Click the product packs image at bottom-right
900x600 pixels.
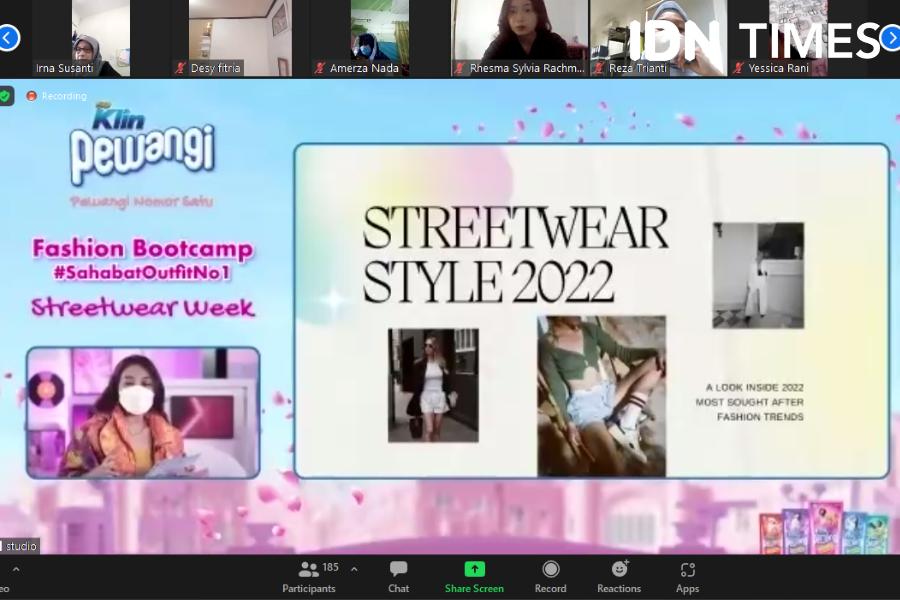click(823, 528)
